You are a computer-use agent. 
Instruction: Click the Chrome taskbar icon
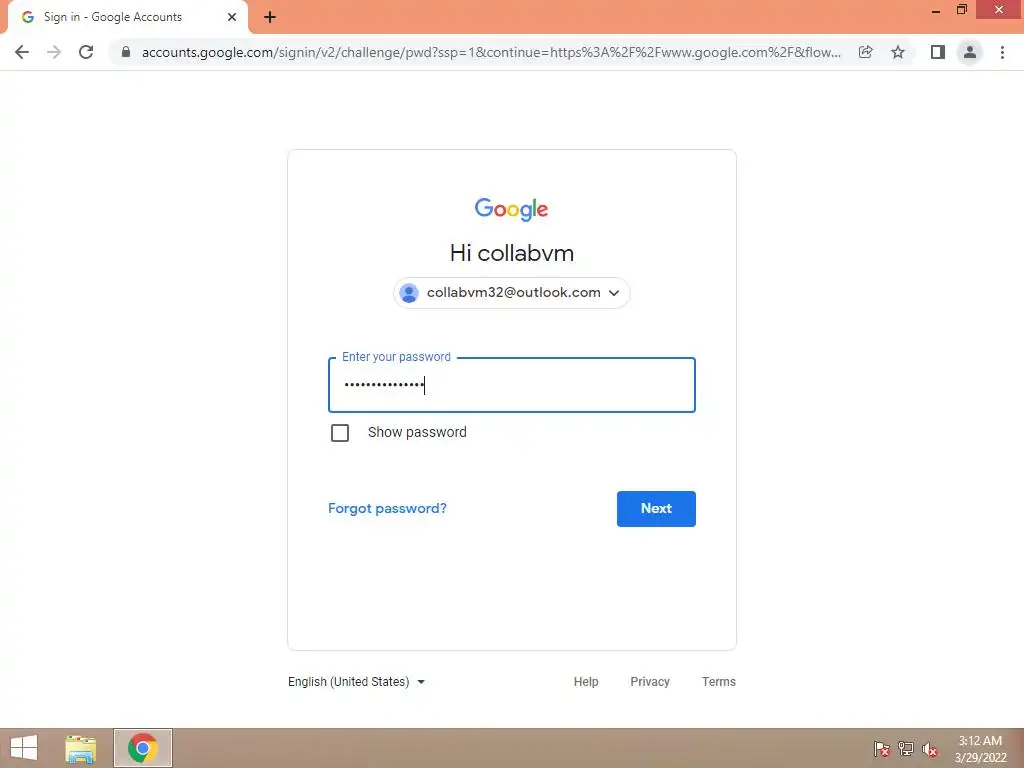tap(142, 748)
